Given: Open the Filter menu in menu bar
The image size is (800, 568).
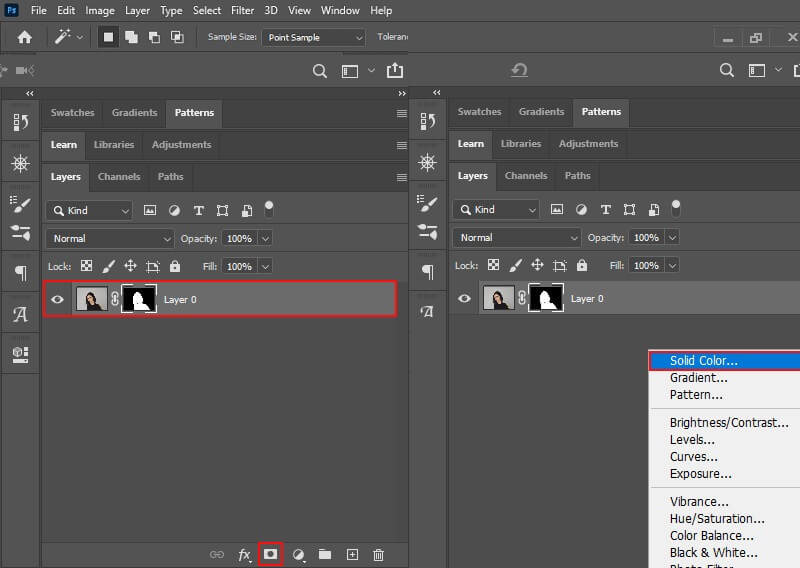Looking at the screenshot, I should 242,11.
